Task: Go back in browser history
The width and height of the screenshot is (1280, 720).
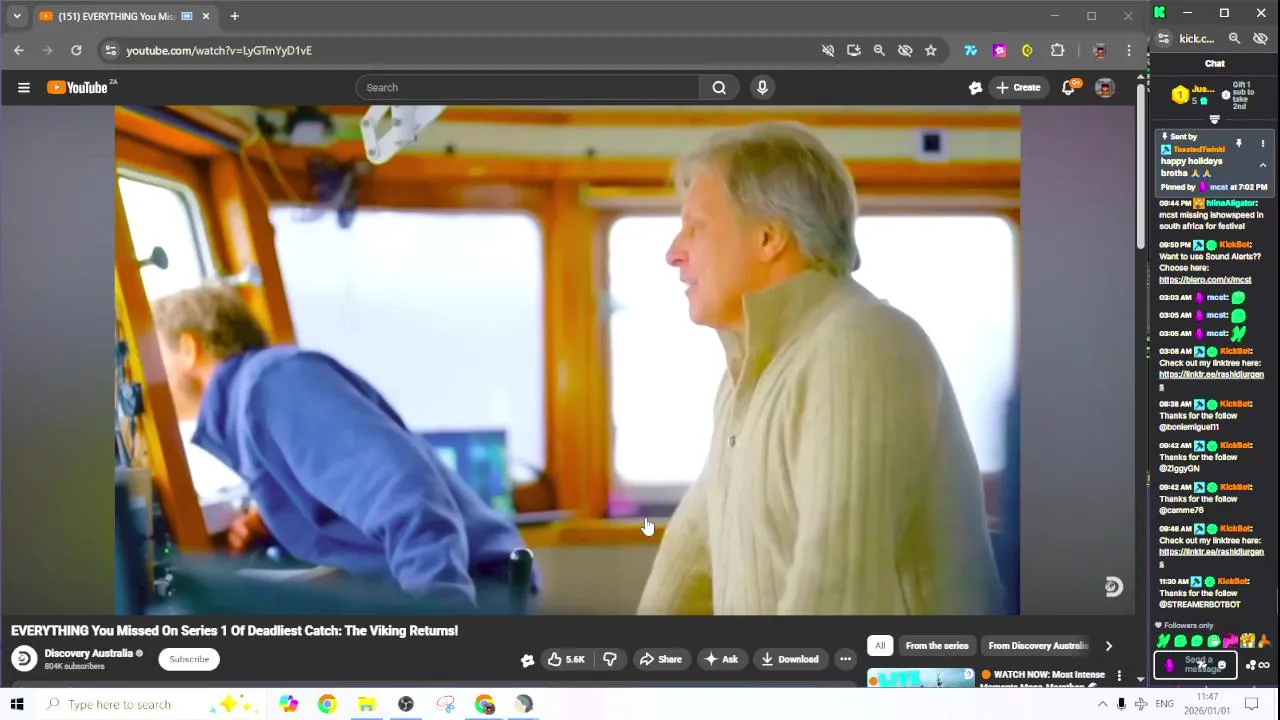Action: [19, 50]
